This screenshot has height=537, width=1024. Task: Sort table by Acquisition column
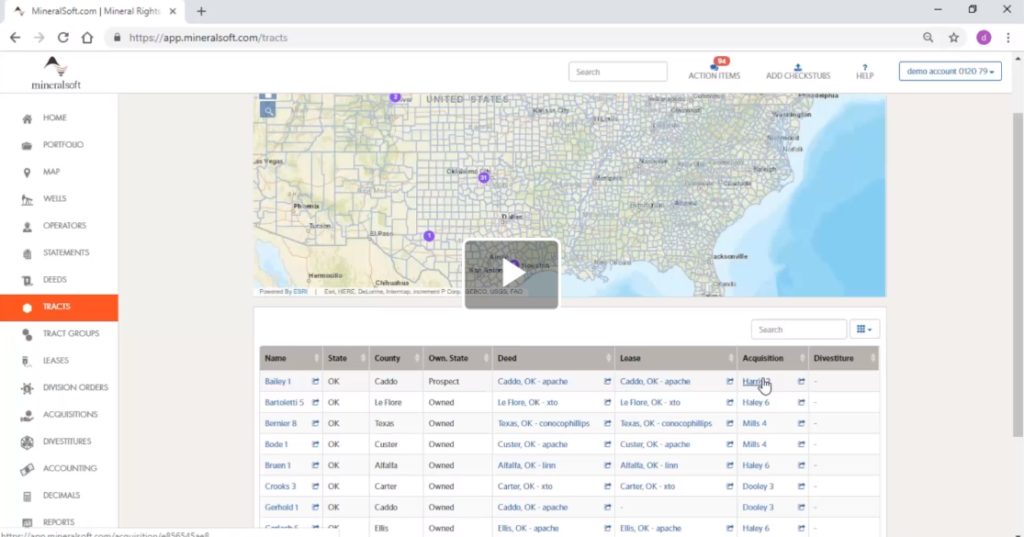pyautogui.click(x=773, y=358)
